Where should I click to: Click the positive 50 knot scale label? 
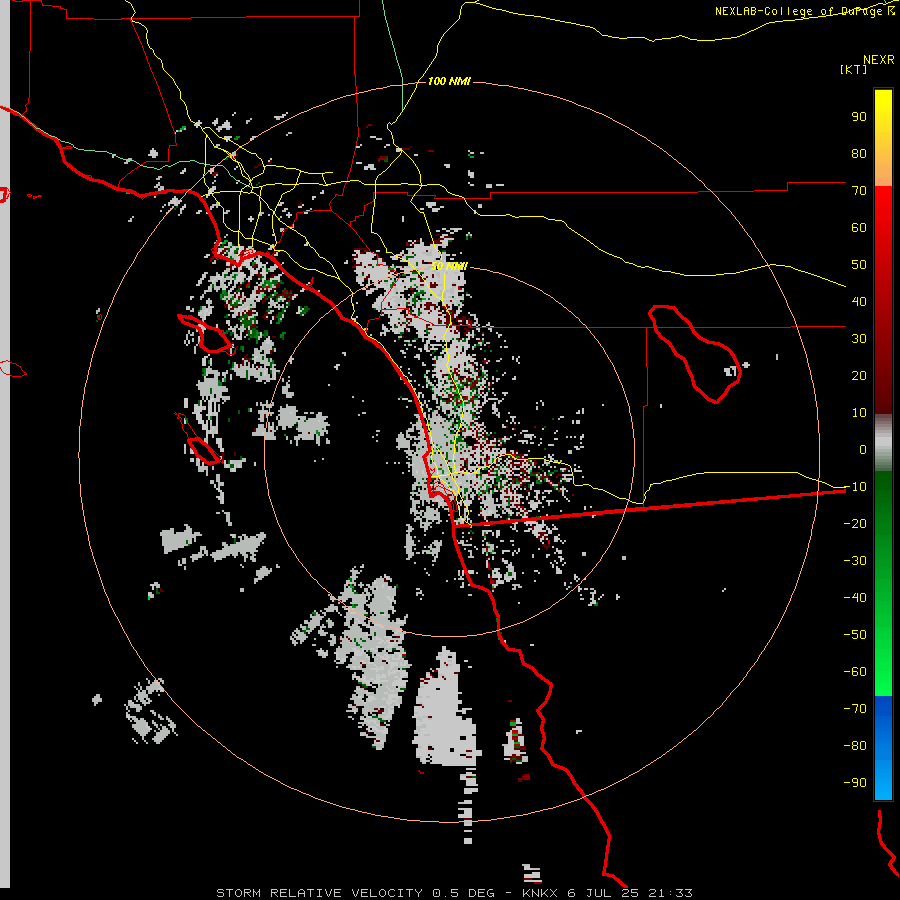[x=859, y=265]
